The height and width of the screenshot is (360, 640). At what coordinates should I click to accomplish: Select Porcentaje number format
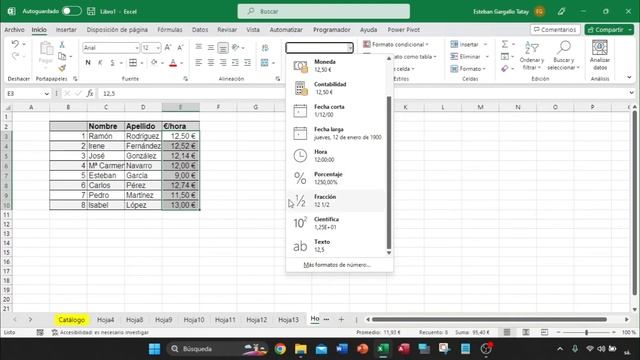pyautogui.click(x=336, y=178)
